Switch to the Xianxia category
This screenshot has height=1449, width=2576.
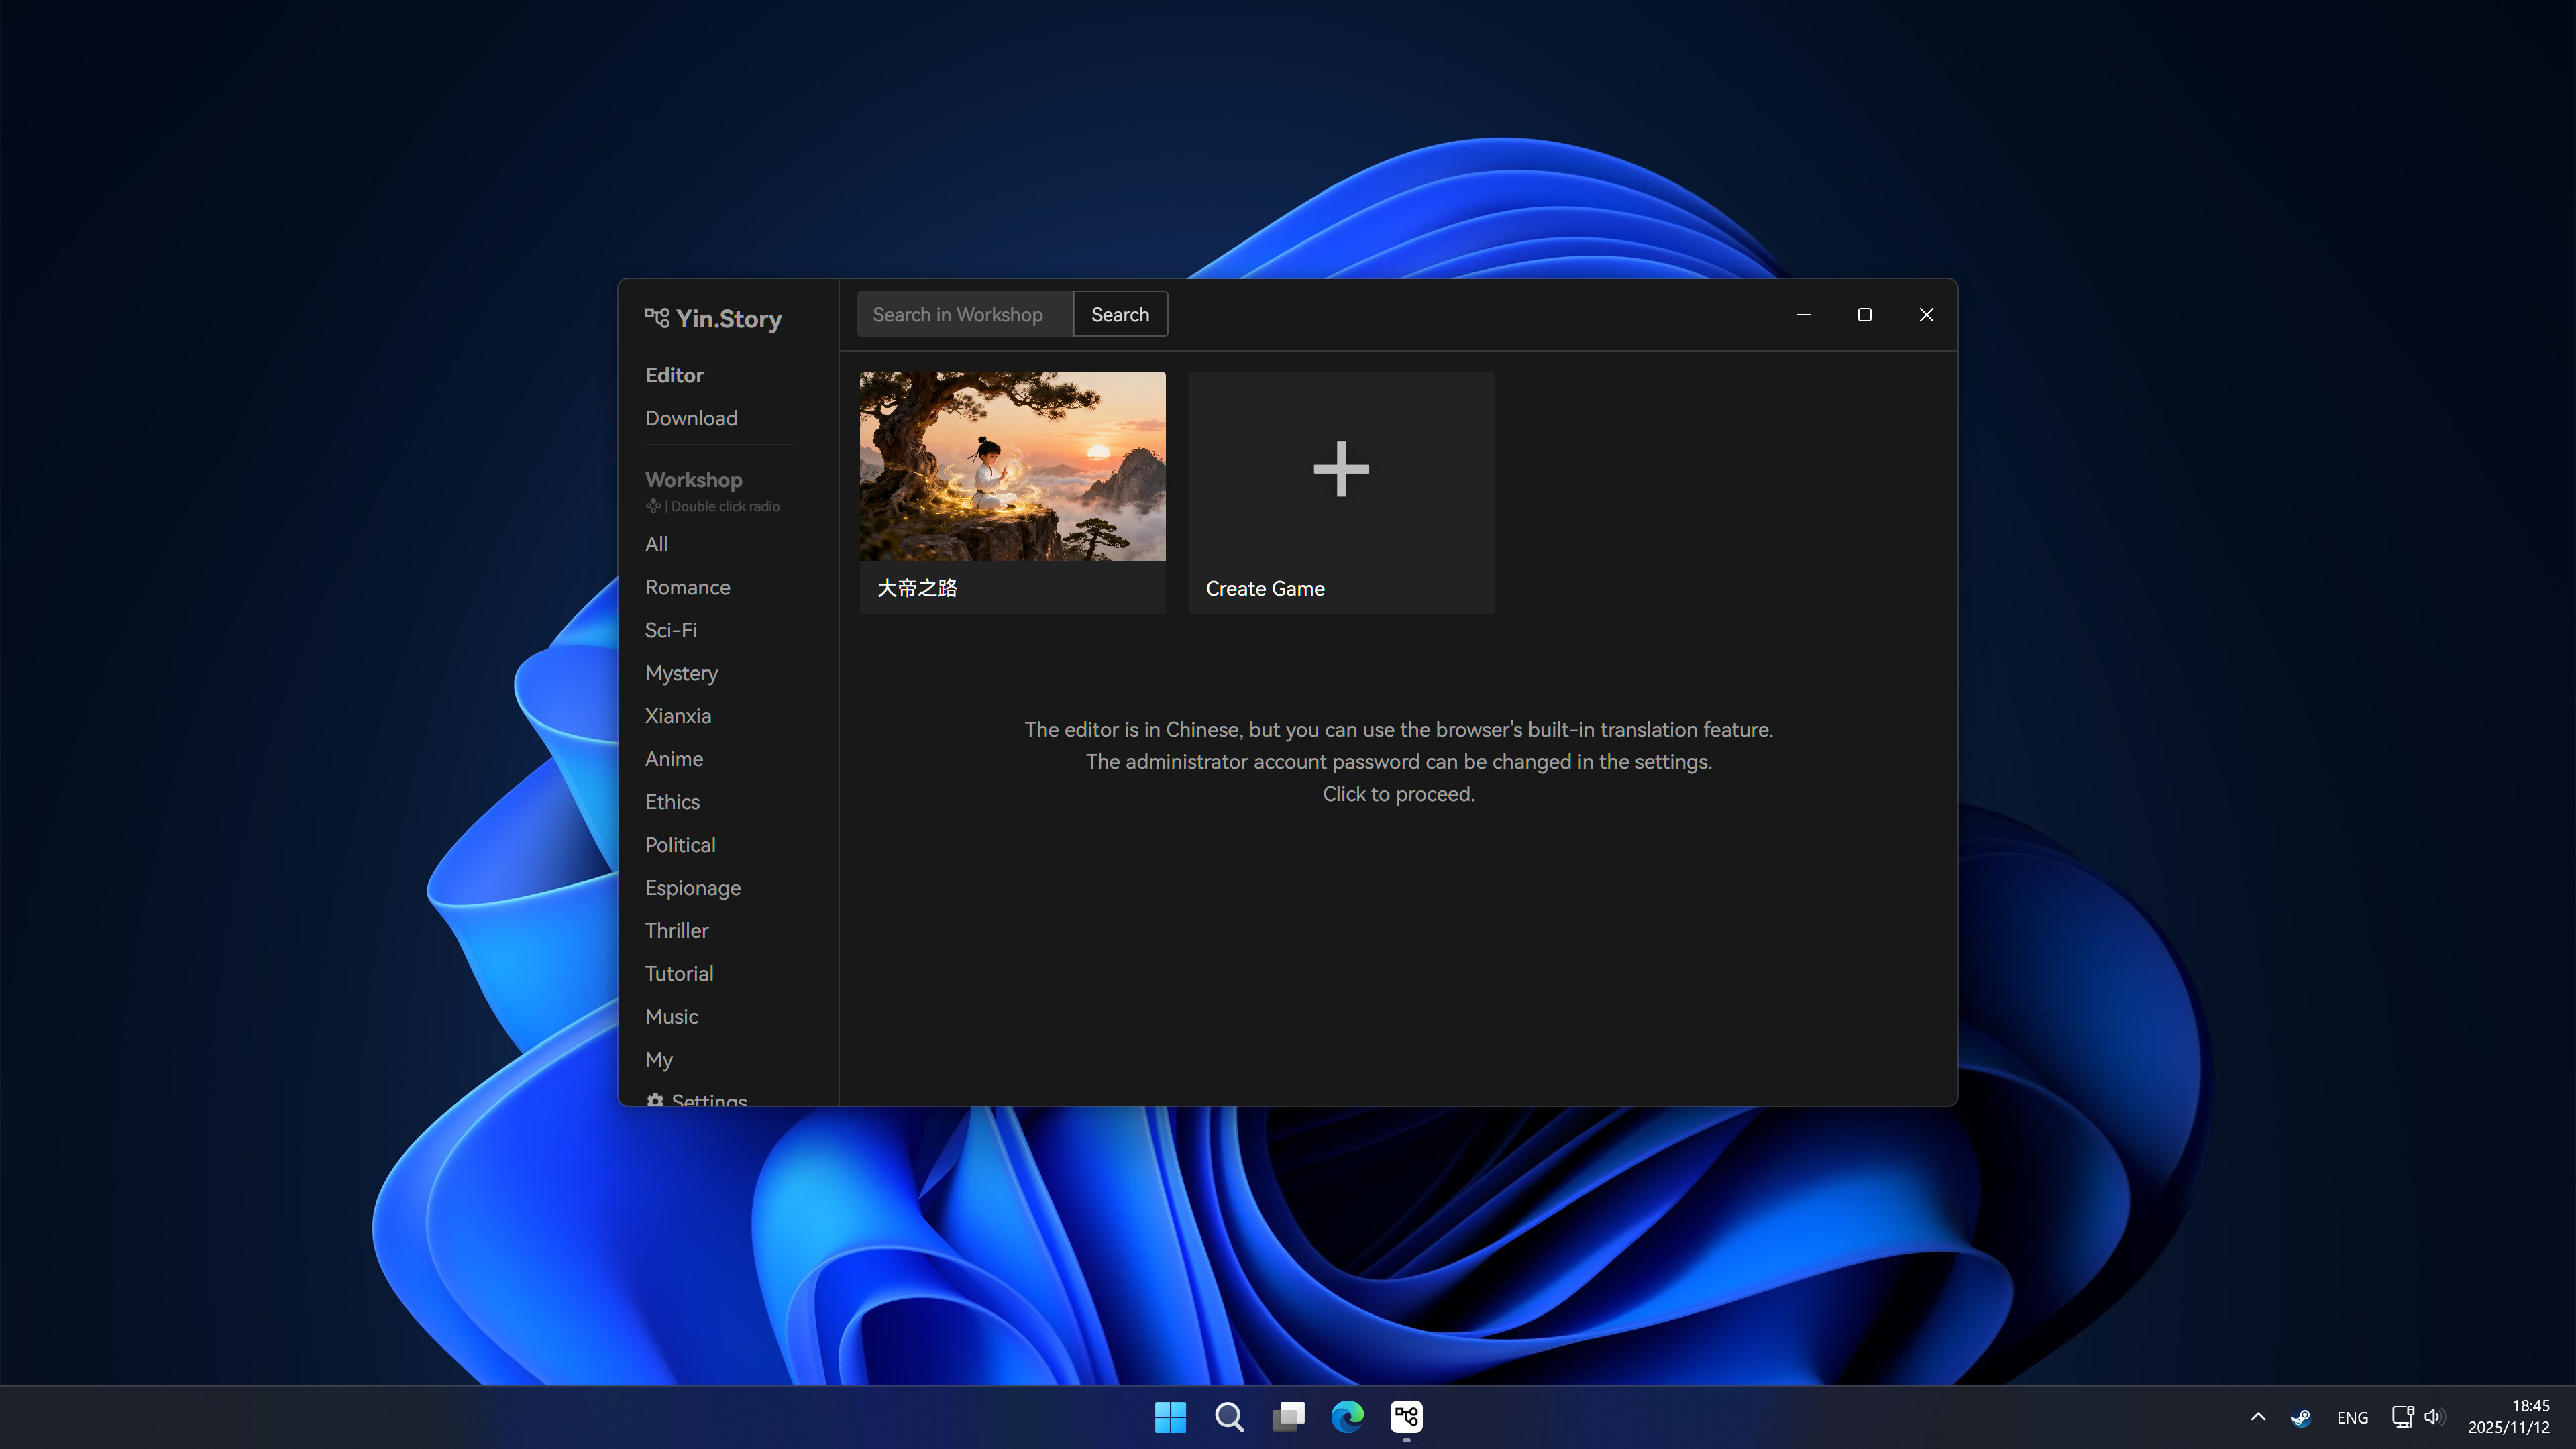click(678, 716)
